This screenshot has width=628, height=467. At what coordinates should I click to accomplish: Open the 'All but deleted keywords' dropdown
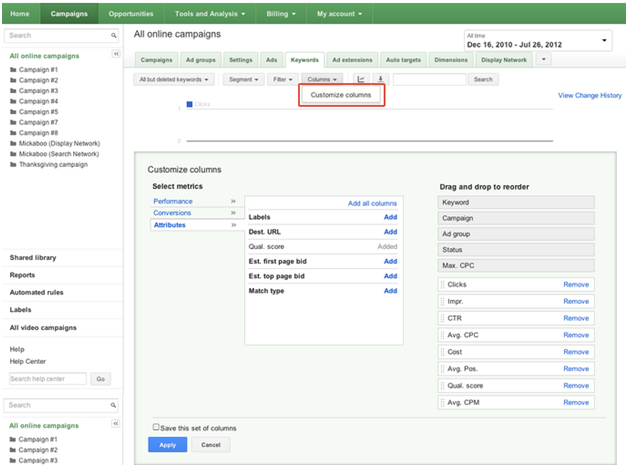(x=173, y=79)
